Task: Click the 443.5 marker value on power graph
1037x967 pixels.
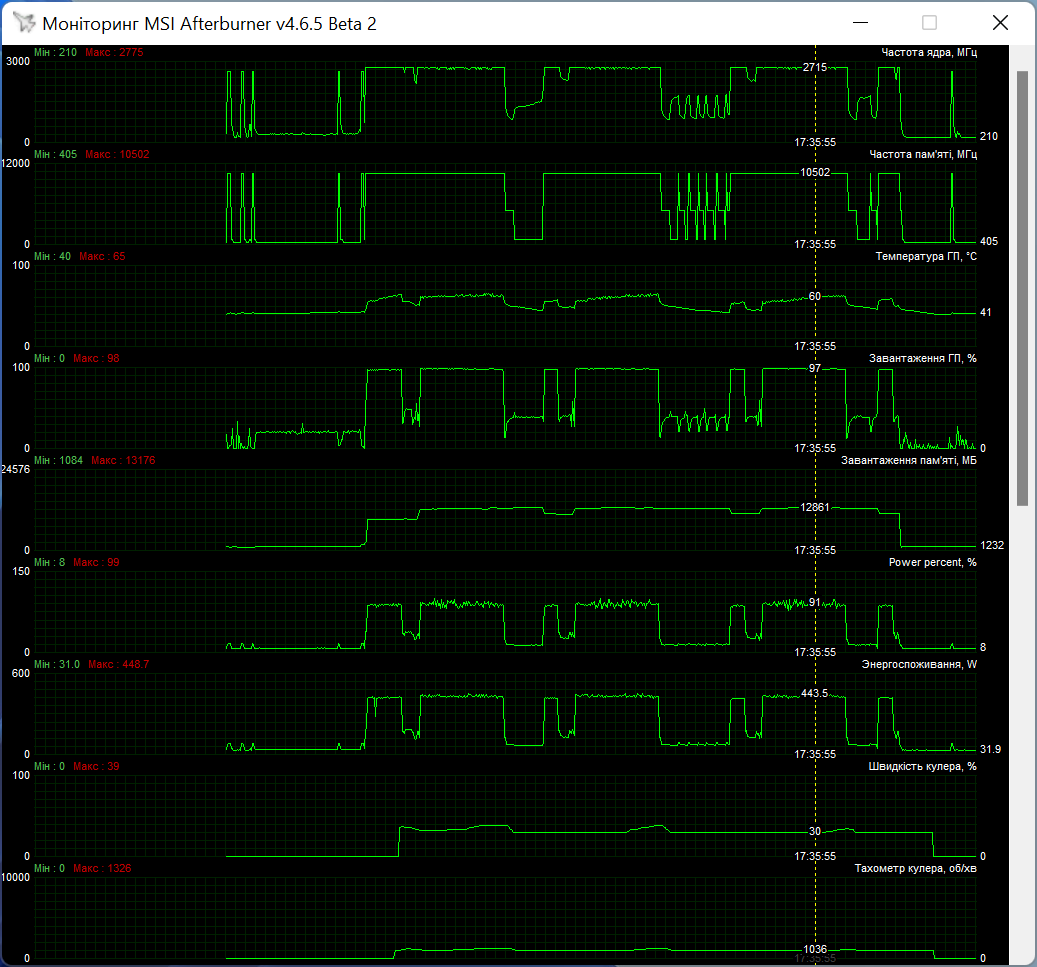Action: pos(815,693)
